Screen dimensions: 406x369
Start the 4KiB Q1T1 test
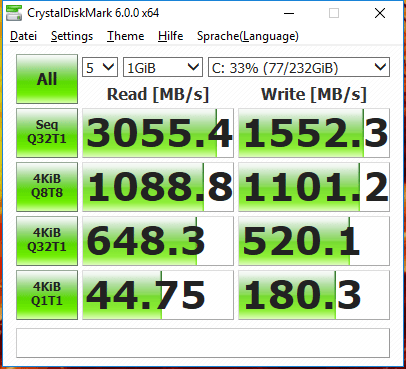point(47,295)
